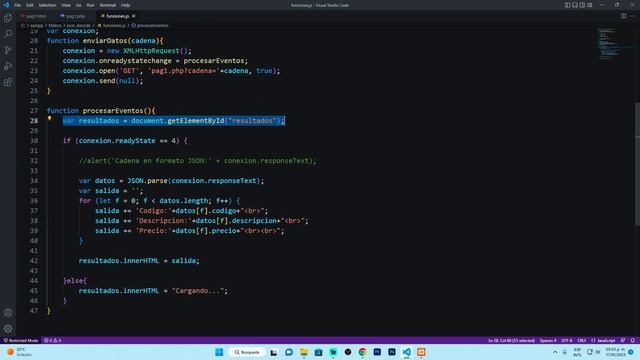Open the editor More Actions ellipsis

pyautogui.click(x=632, y=16)
